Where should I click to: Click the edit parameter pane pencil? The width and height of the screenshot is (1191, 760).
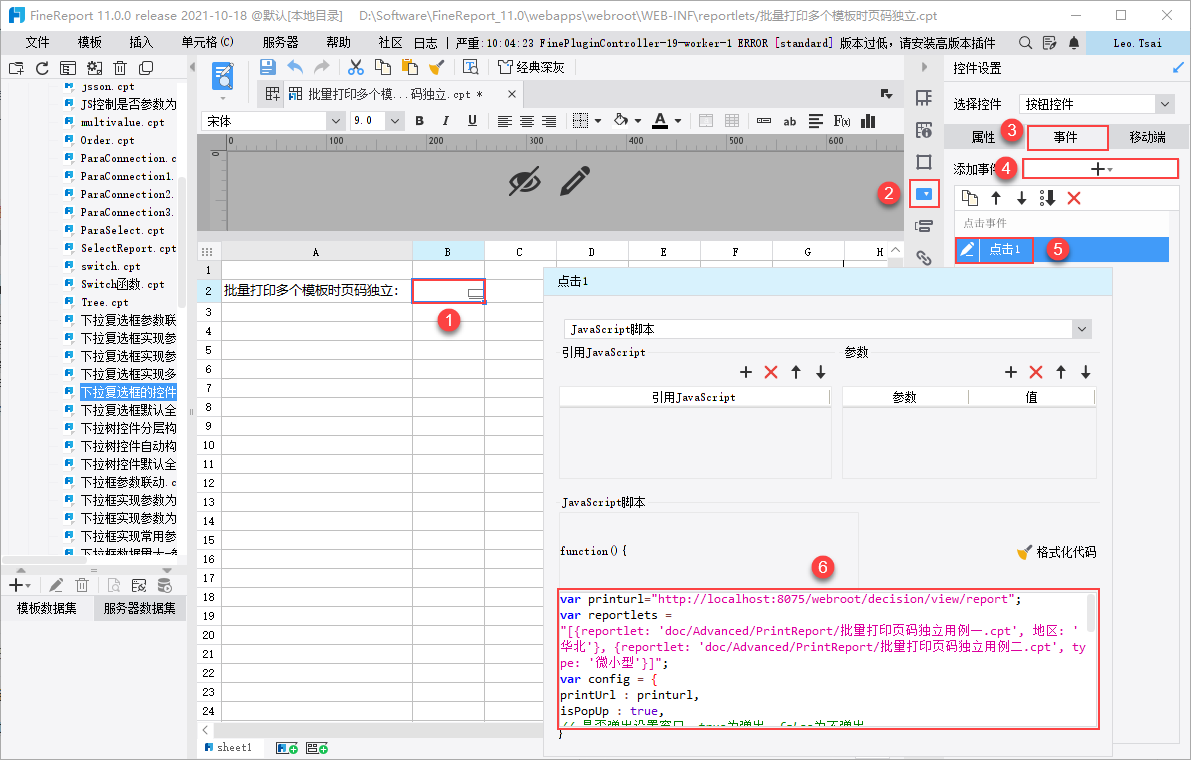tap(575, 181)
